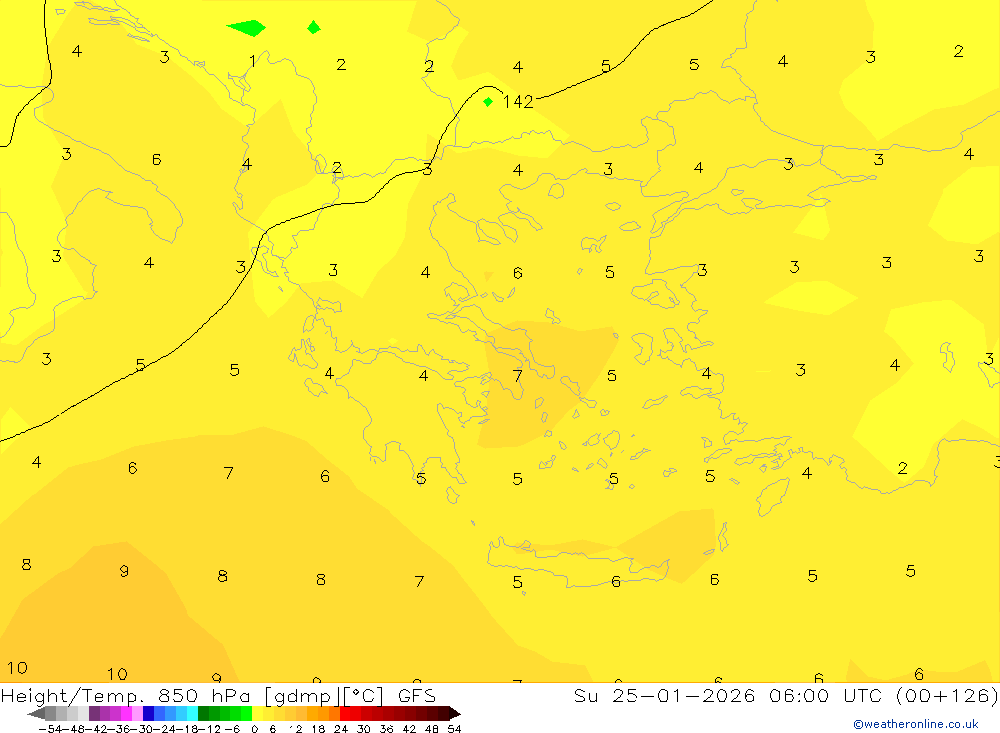Click the [gdmp] unit label
Viewport: 1000px width, 733px height.
point(301,696)
